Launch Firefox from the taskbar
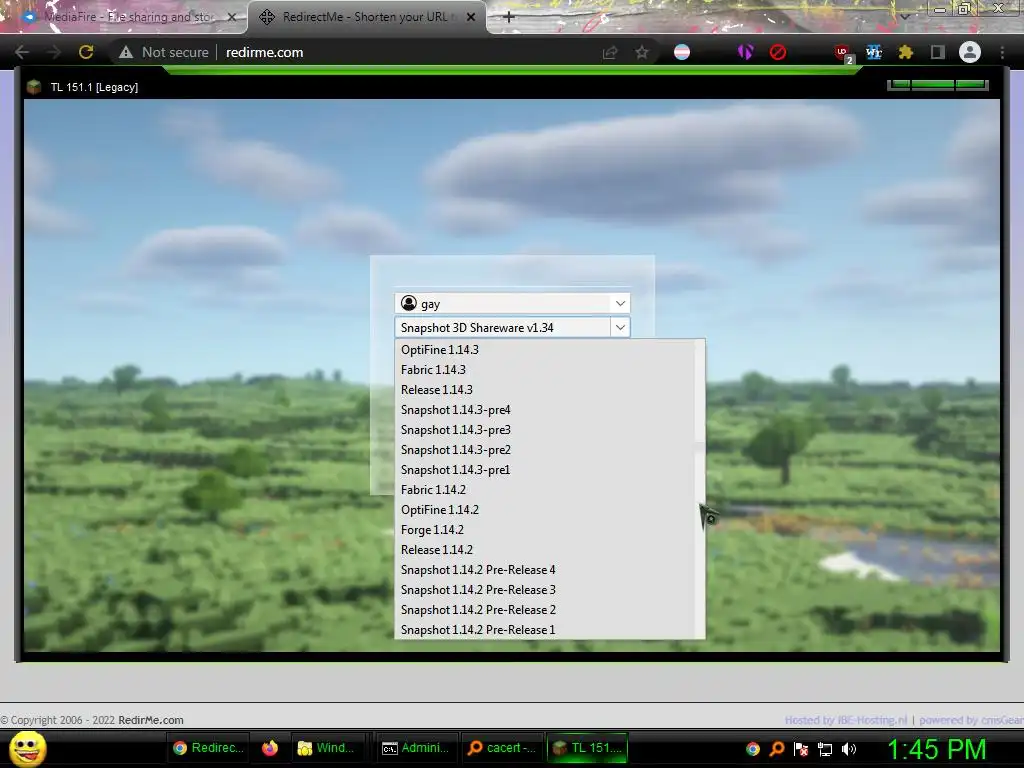The image size is (1024, 768). point(270,748)
